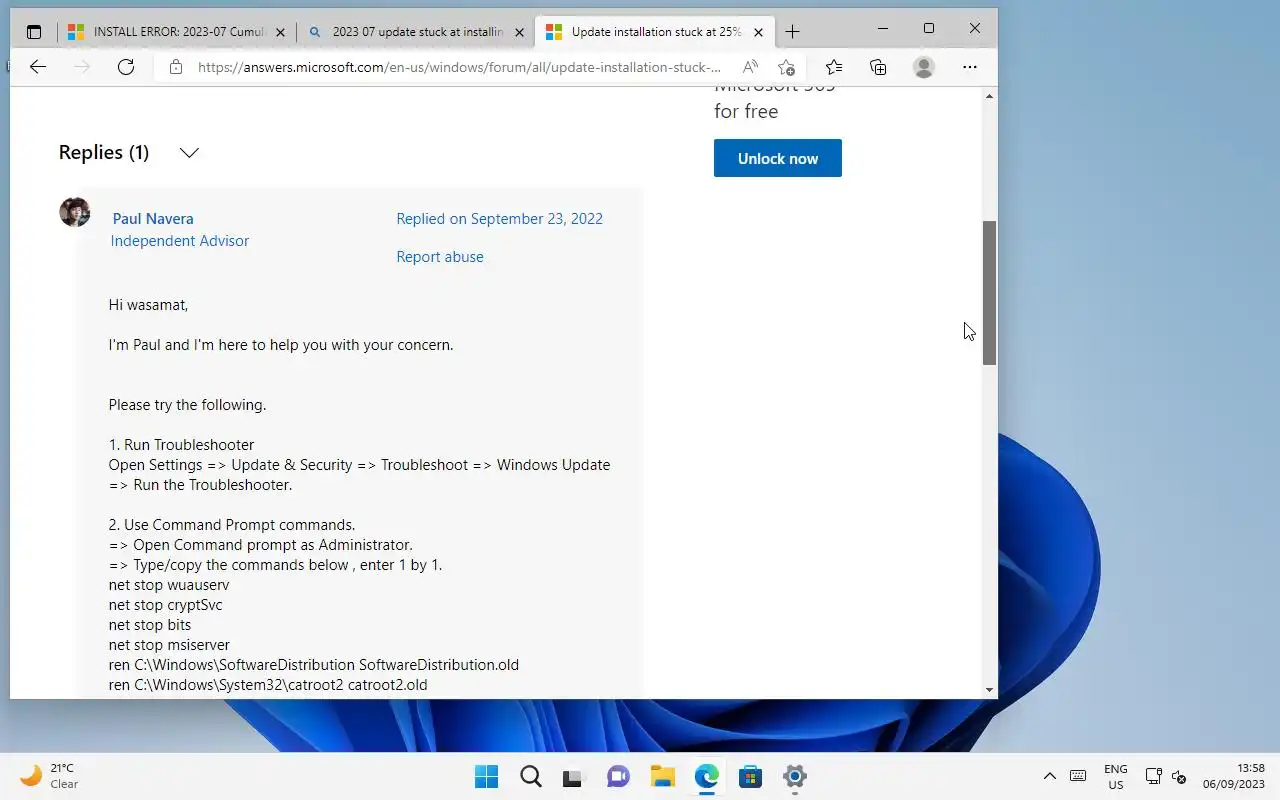The width and height of the screenshot is (1280, 800).
Task: Switch the ENG US input language
Action: (x=1116, y=776)
